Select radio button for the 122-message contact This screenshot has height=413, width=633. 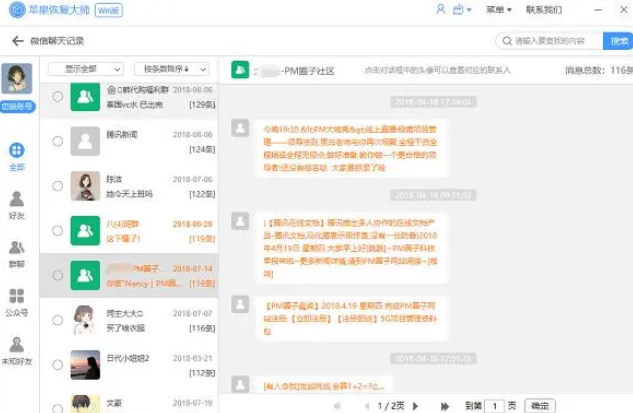tap(58, 186)
